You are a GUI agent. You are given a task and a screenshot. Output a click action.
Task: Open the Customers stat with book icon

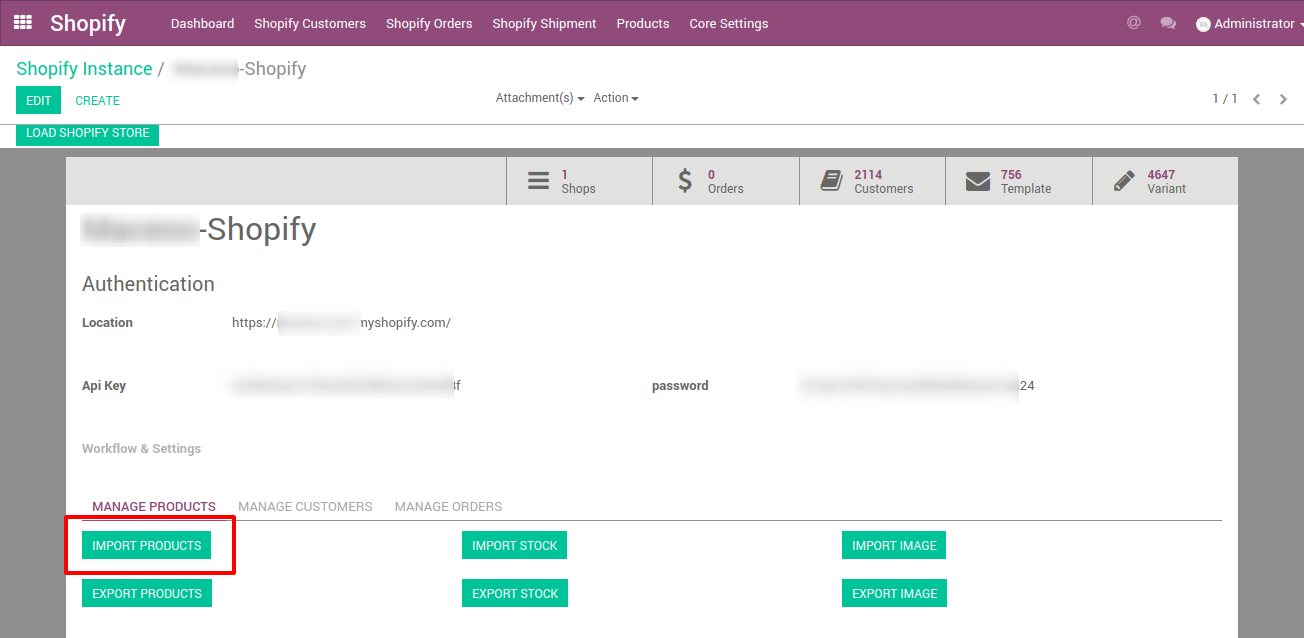tap(872, 181)
